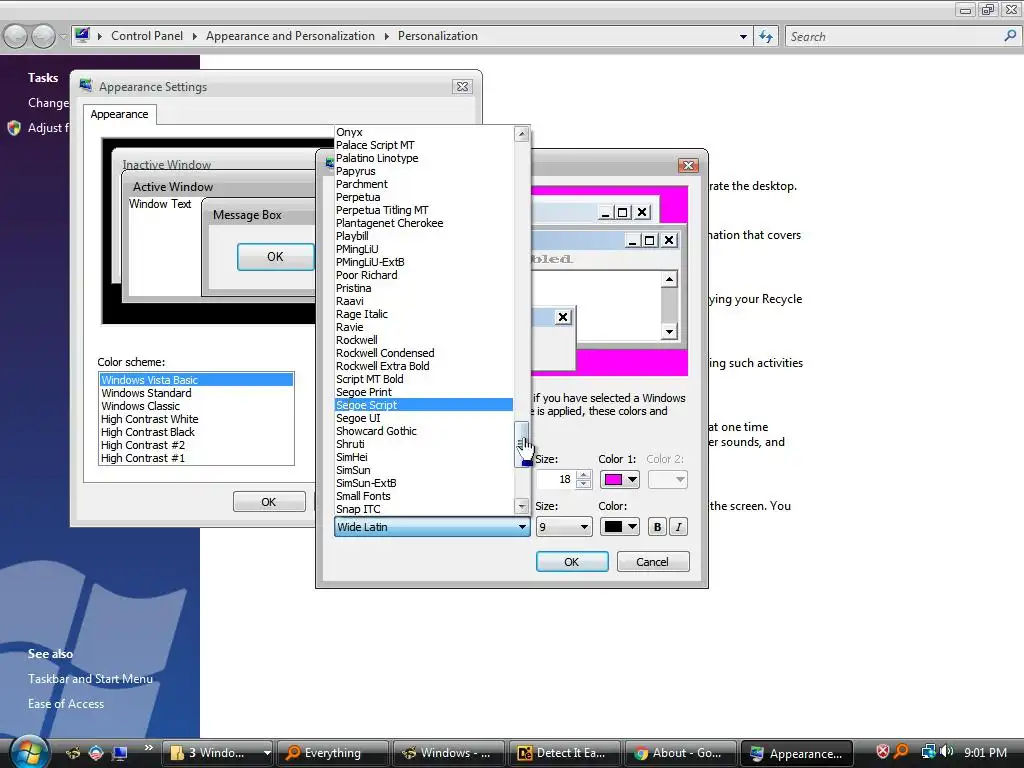Click the volume speaker tray icon
Screen dimensions: 1024x768
pyautogui.click(x=947, y=752)
